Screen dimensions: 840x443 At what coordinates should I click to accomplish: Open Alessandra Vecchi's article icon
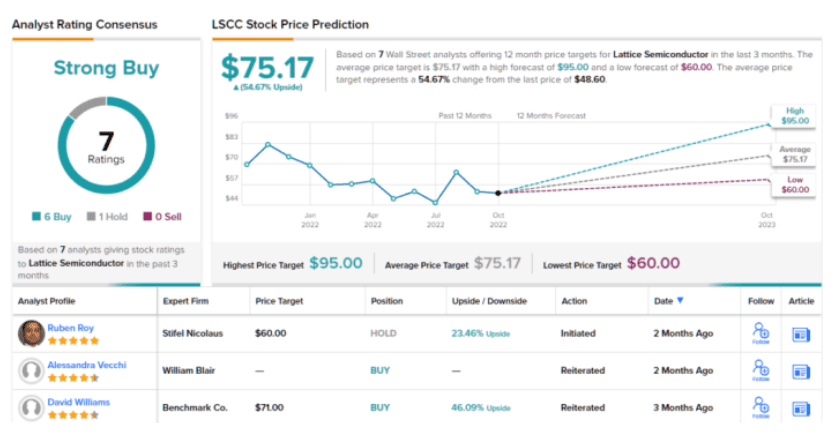point(801,372)
